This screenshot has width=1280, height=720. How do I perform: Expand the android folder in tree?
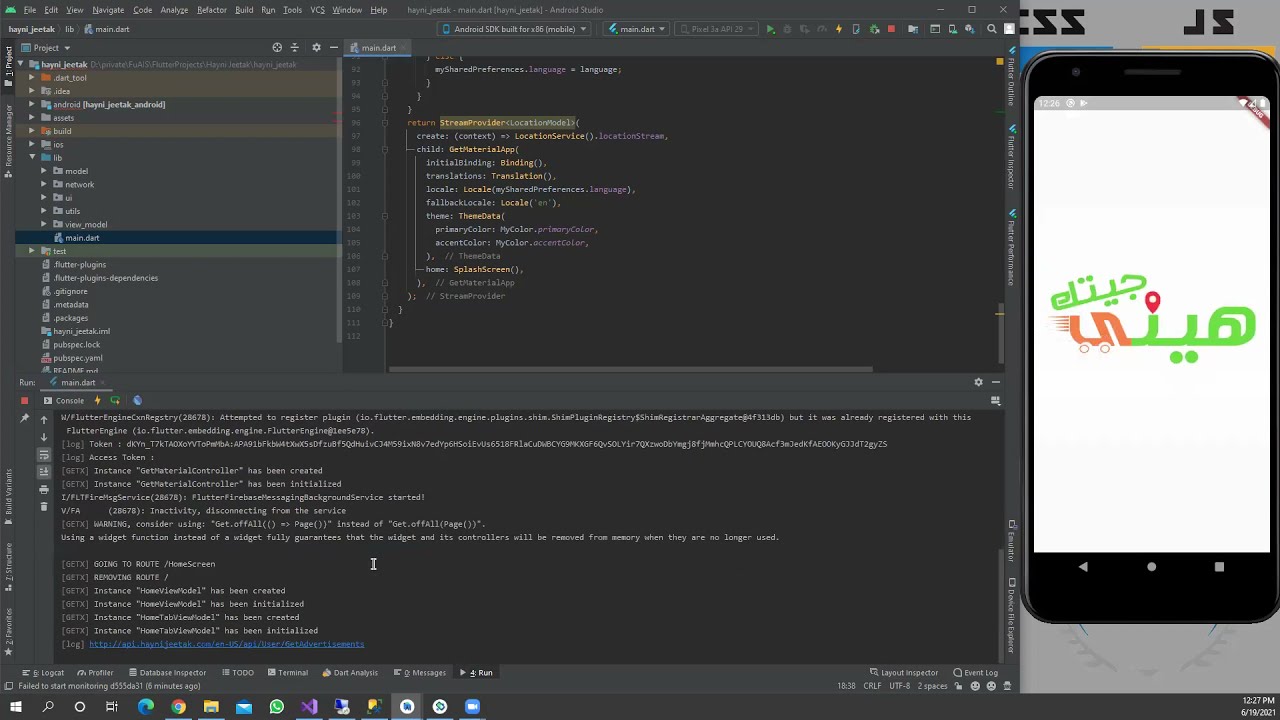pos(31,104)
